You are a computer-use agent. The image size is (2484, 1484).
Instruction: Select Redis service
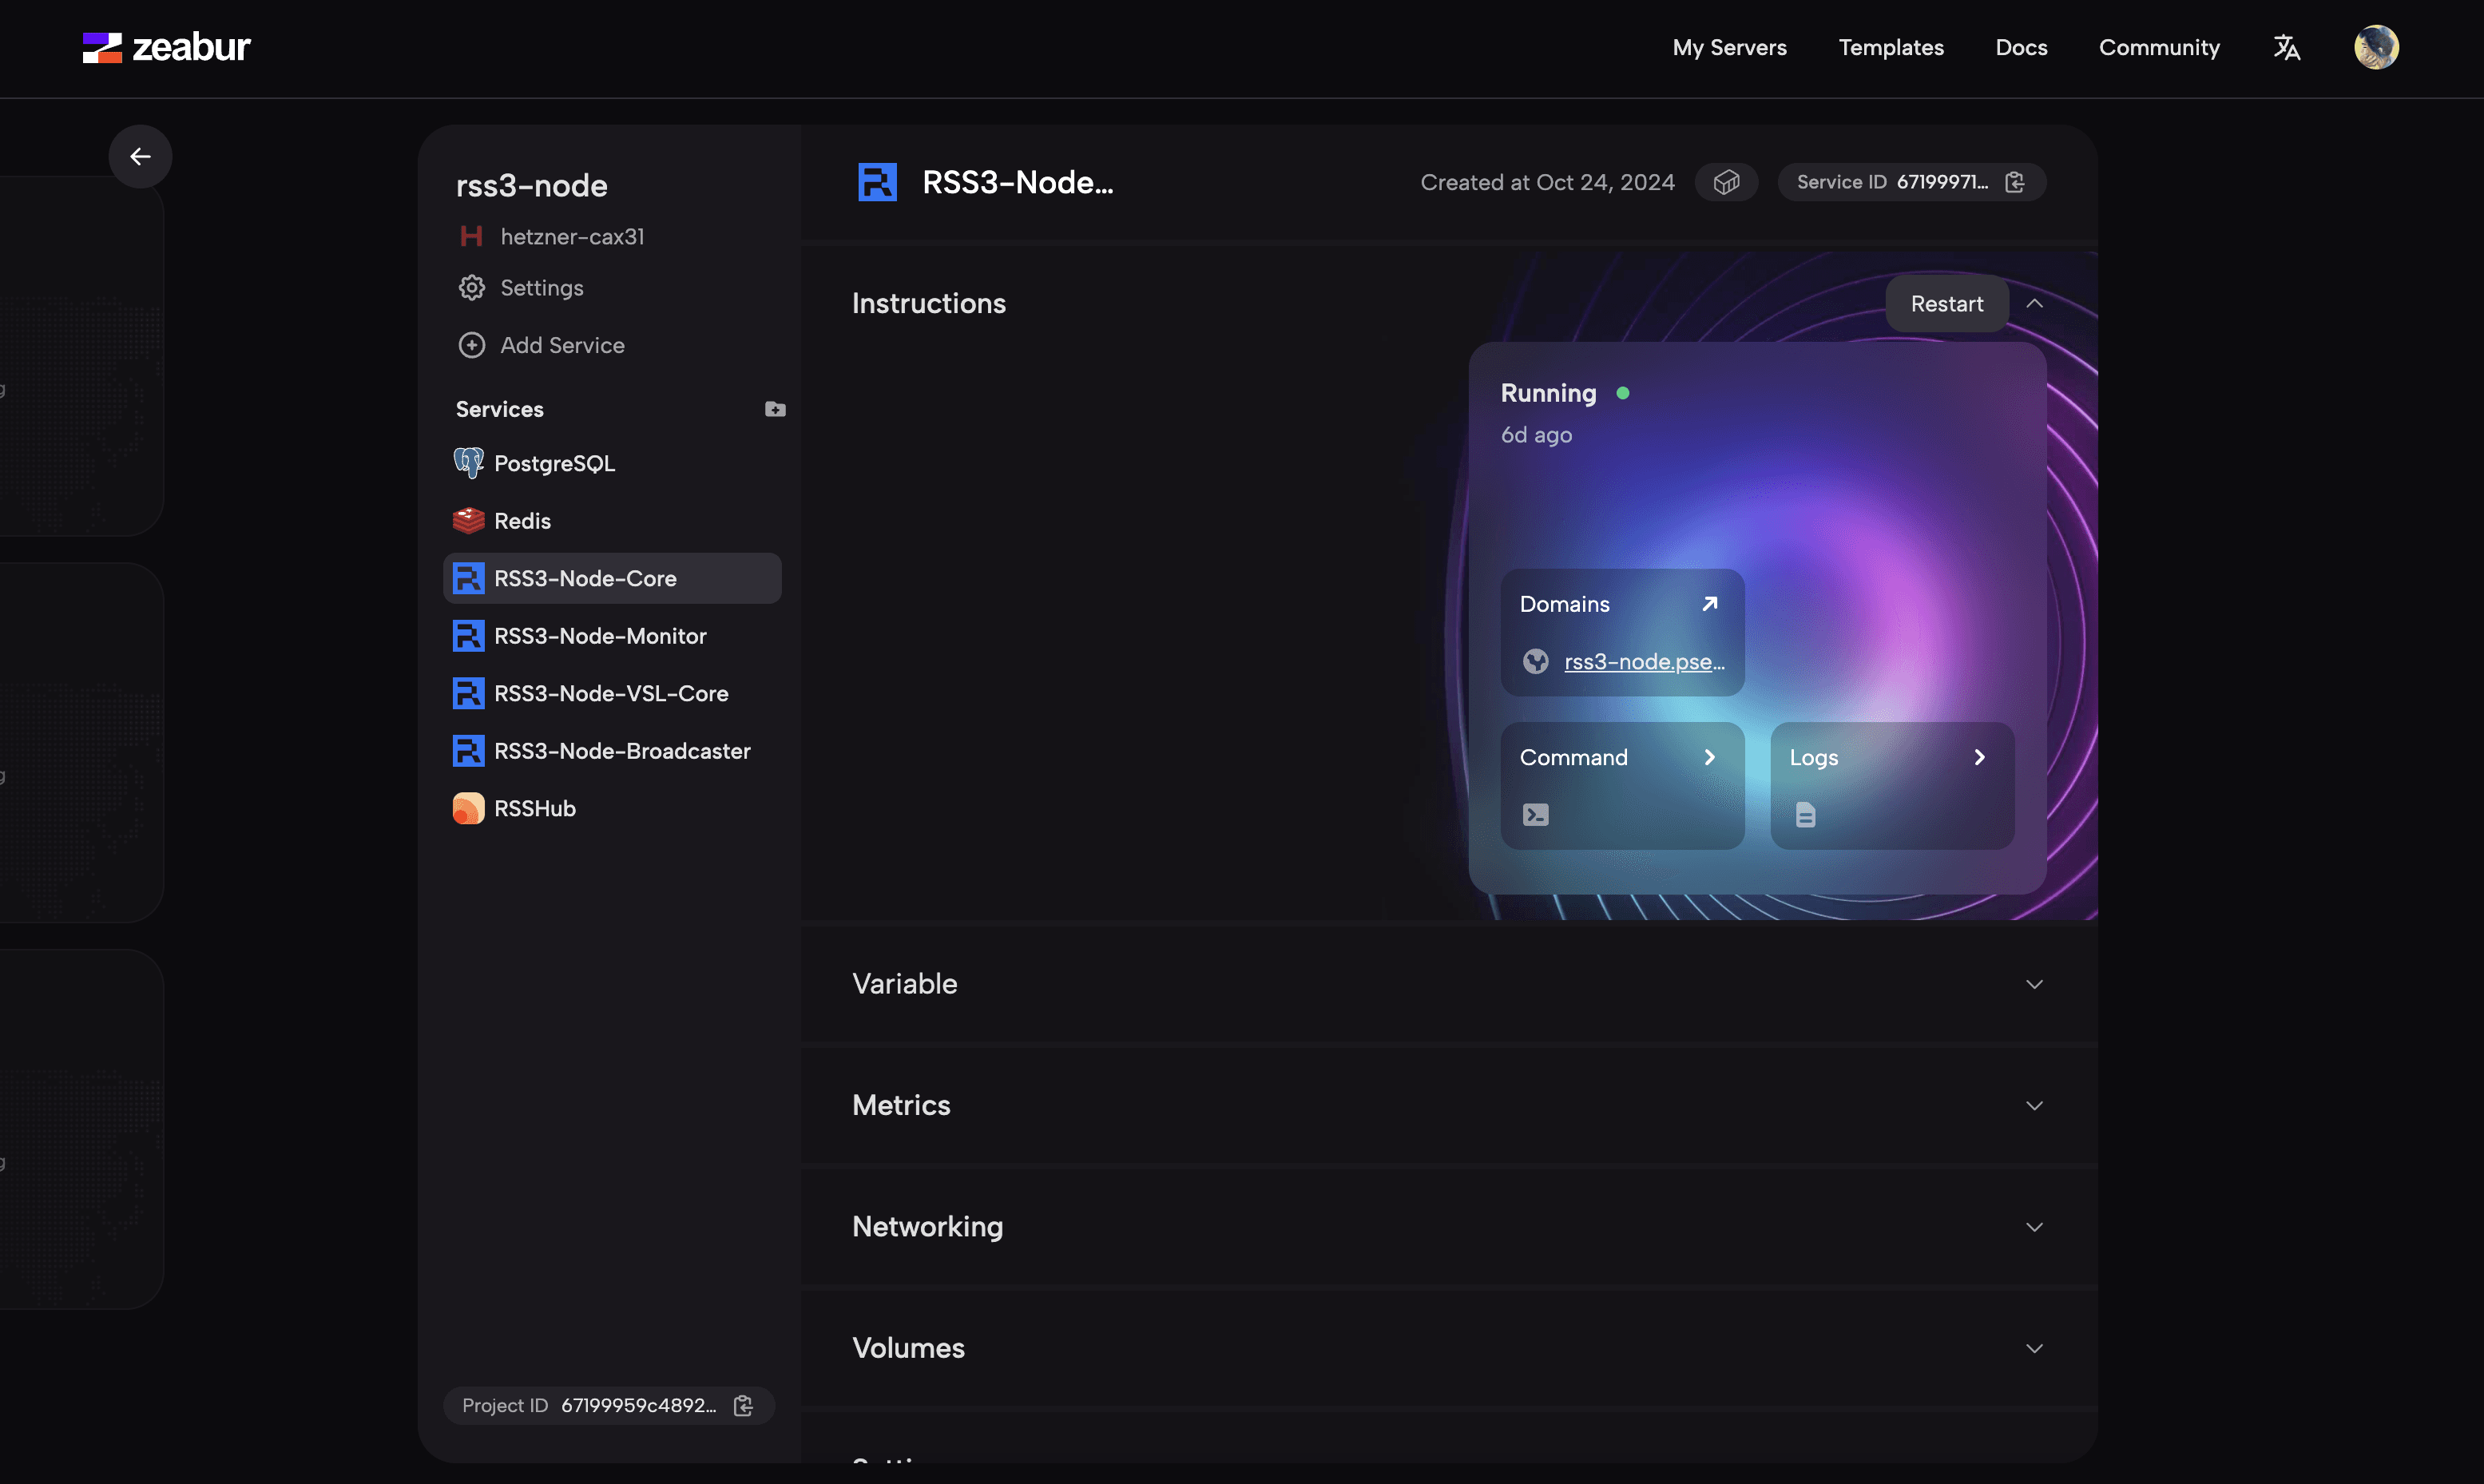(612, 520)
